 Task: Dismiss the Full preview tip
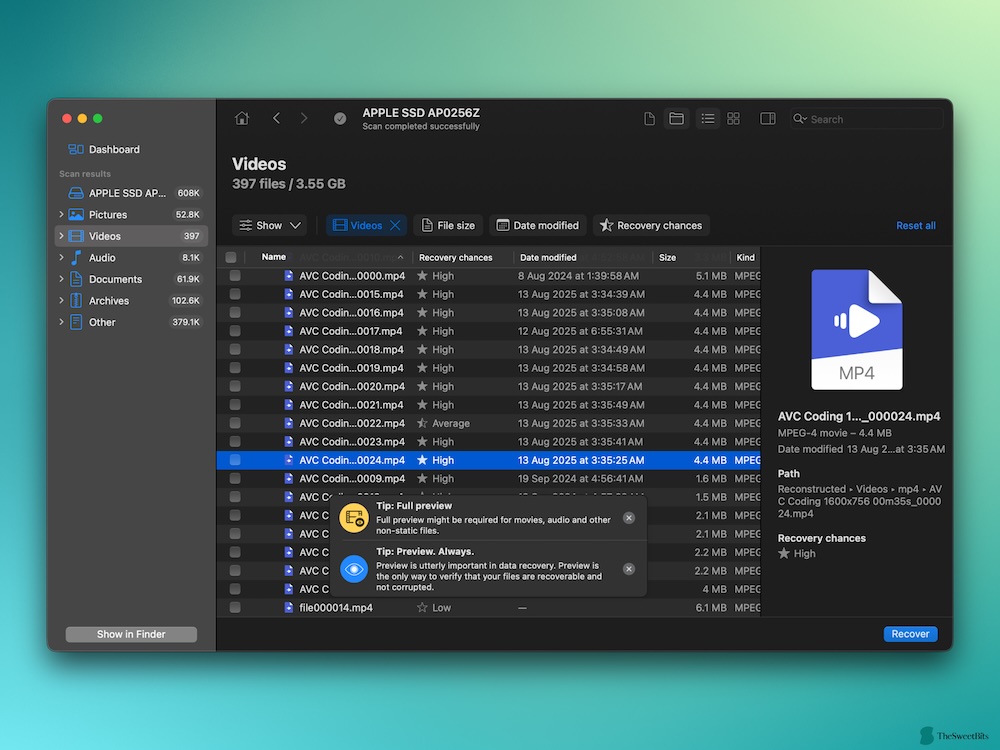[x=628, y=518]
